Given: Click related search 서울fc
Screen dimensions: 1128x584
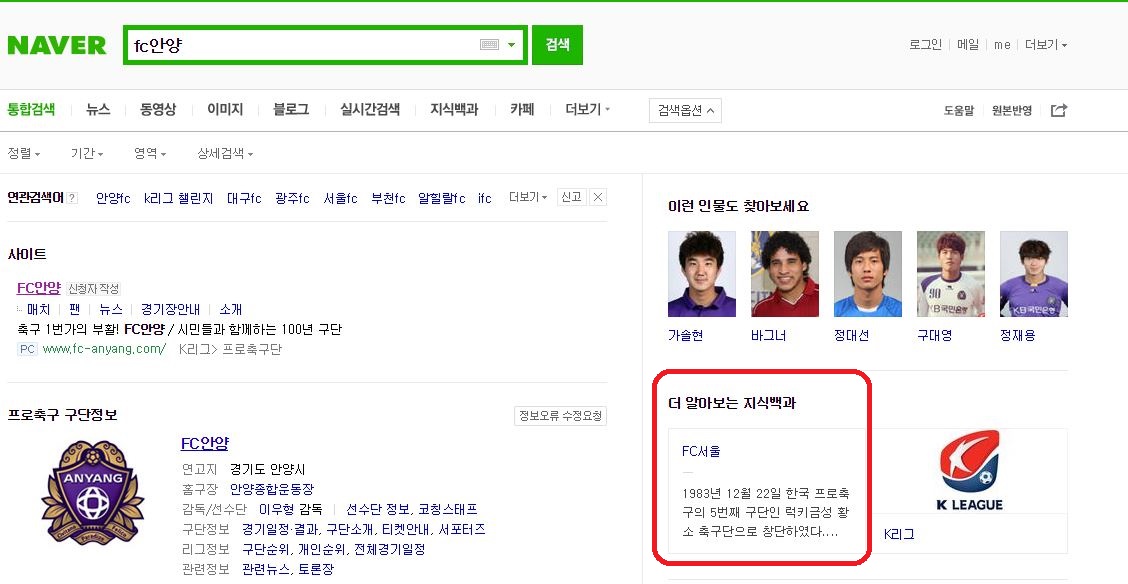Looking at the screenshot, I should point(340,198).
